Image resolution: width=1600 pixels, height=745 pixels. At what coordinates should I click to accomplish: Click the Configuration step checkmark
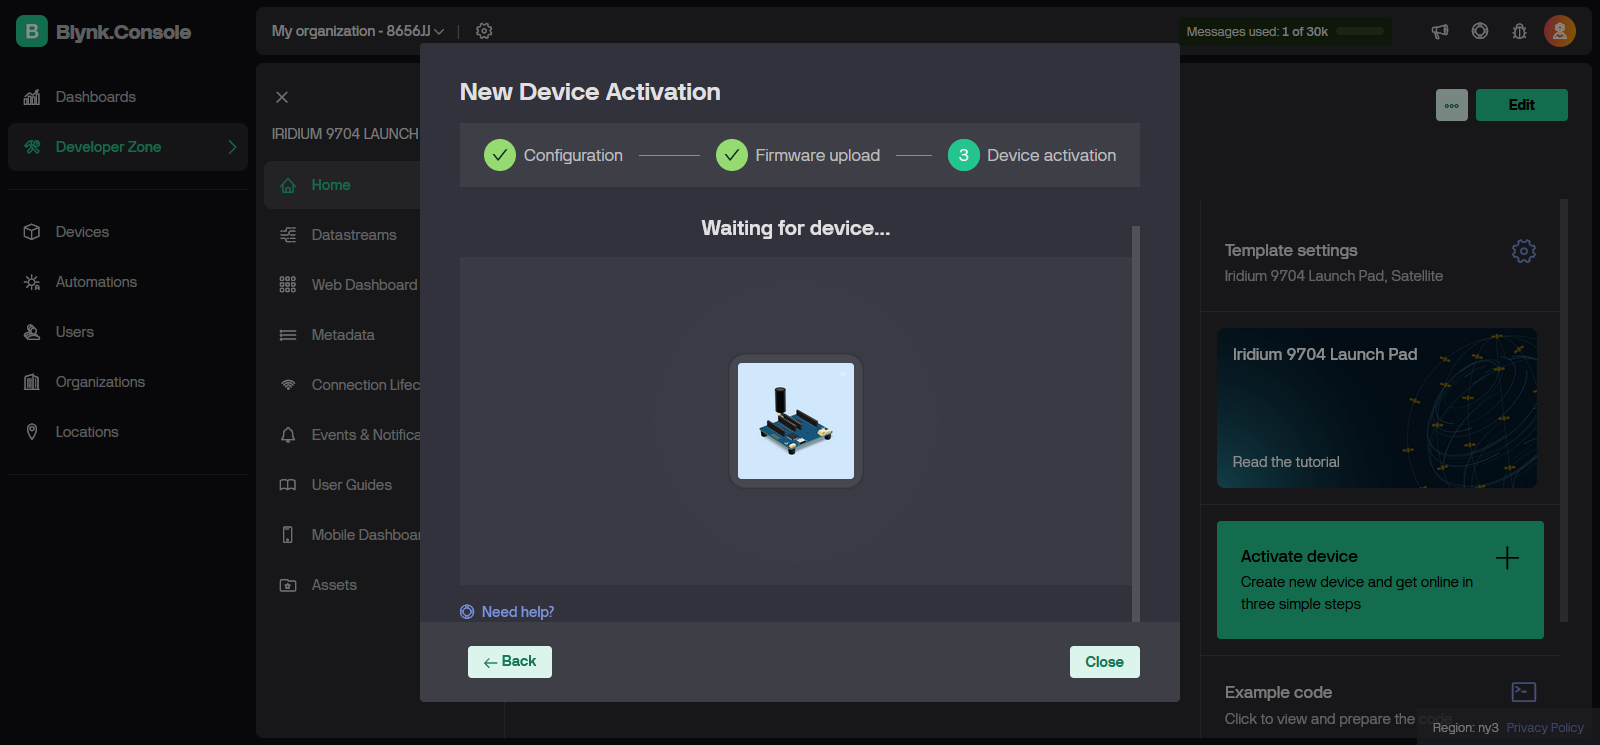coord(500,155)
